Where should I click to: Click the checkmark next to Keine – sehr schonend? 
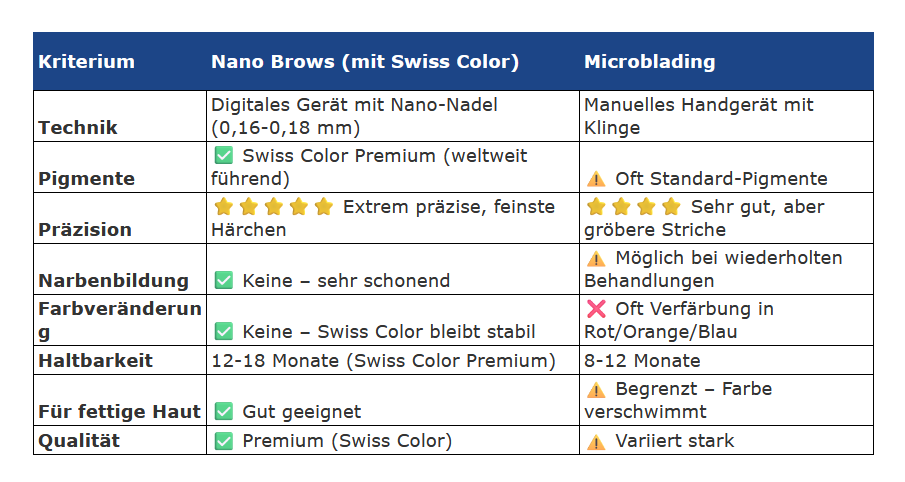click(223, 281)
